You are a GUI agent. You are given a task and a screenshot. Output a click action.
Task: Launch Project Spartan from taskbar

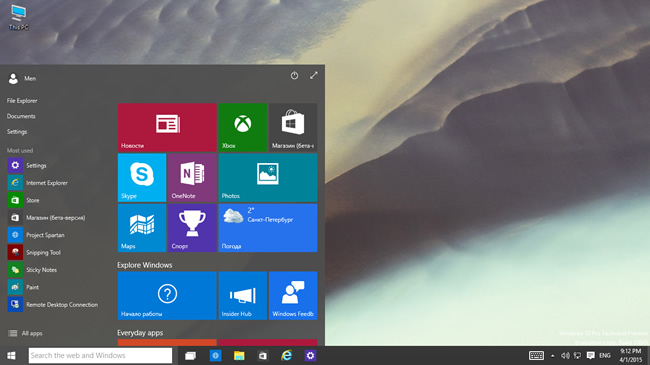(216, 356)
